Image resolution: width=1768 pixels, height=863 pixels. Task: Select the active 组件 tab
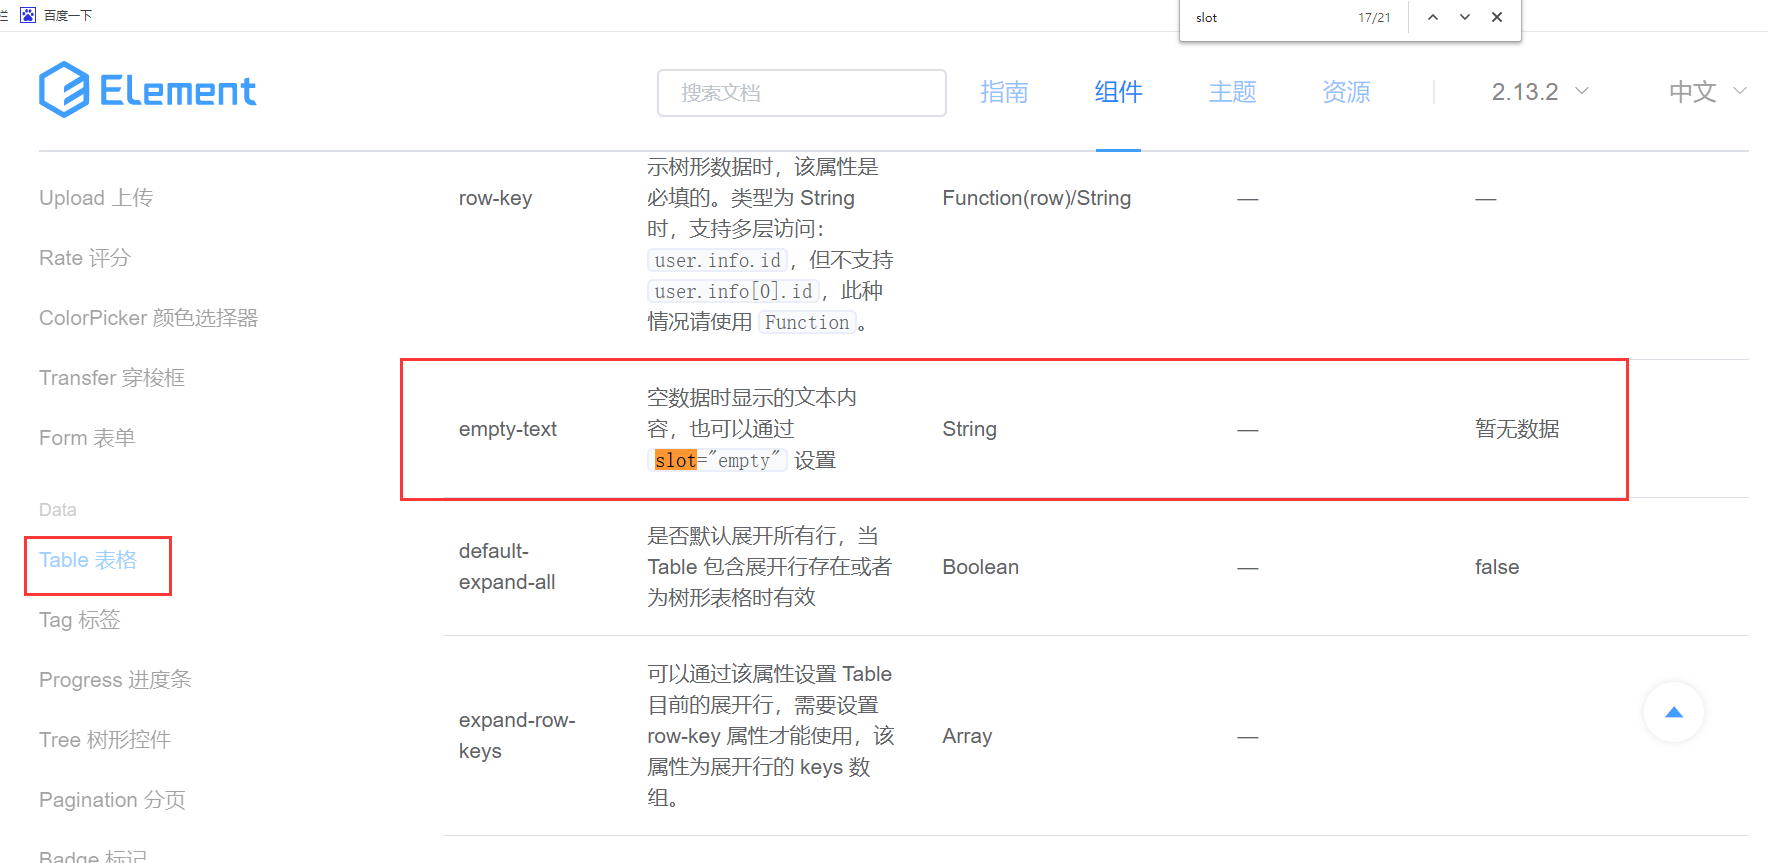click(x=1118, y=92)
